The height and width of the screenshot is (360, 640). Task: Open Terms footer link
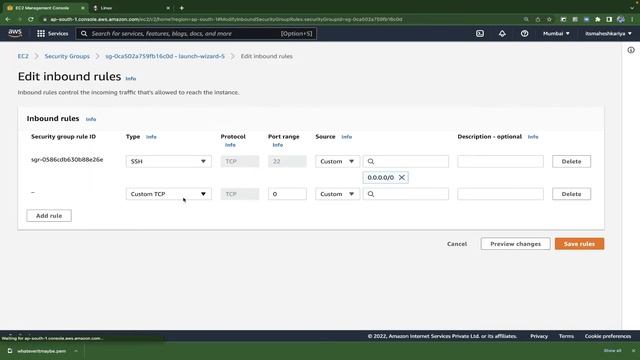coord(566,336)
